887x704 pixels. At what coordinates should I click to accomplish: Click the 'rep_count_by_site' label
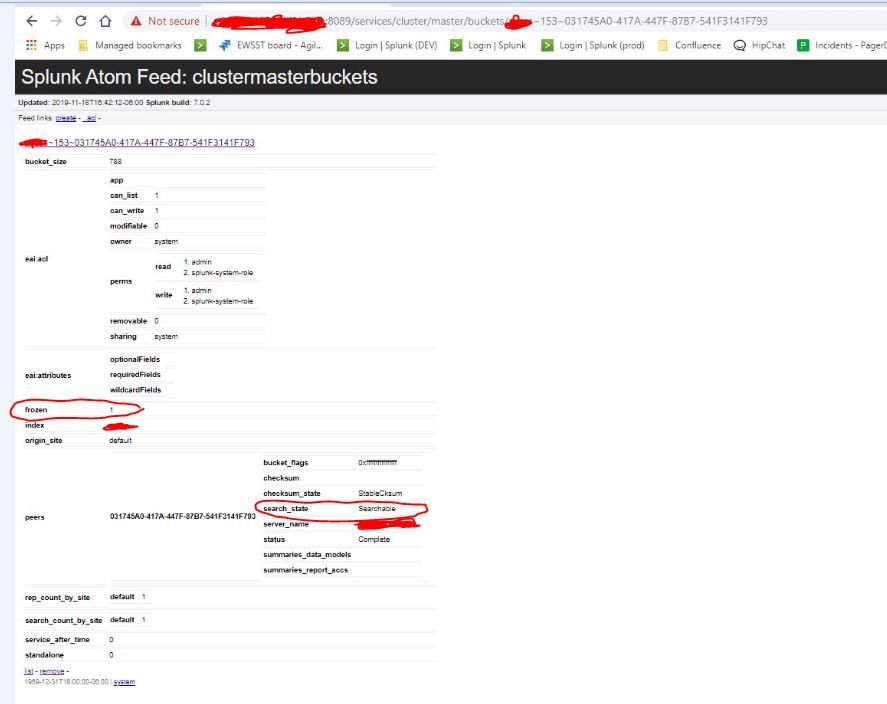click(x=58, y=597)
